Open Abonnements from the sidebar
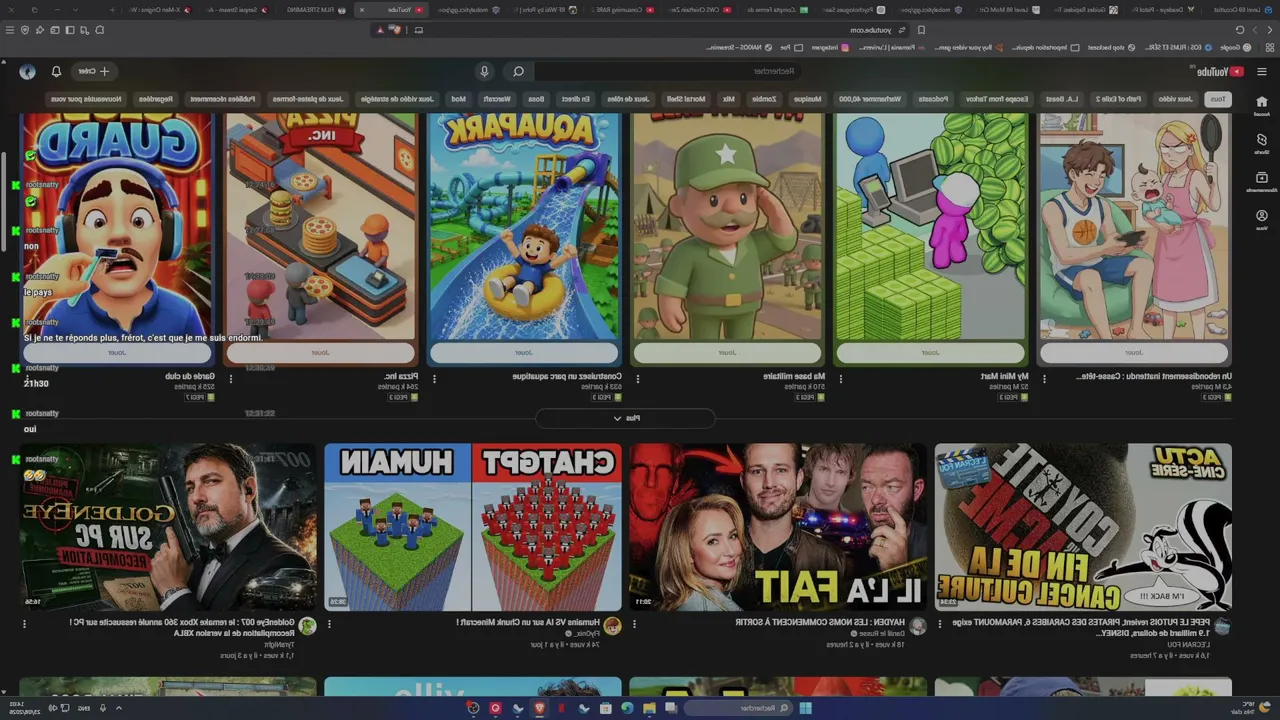1280x720 pixels. point(1262,181)
